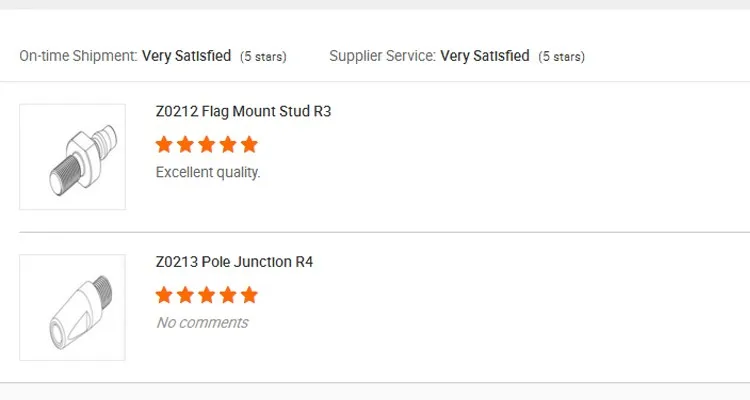Click Supplier Service 'Very Satisfied' rating text
This screenshot has height=400, width=750.
click(x=485, y=56)
